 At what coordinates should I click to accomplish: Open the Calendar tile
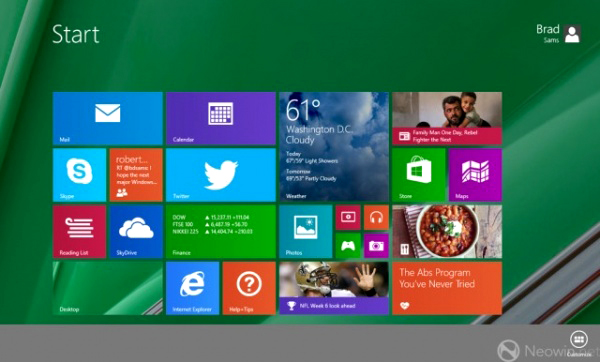pos(221,118)
